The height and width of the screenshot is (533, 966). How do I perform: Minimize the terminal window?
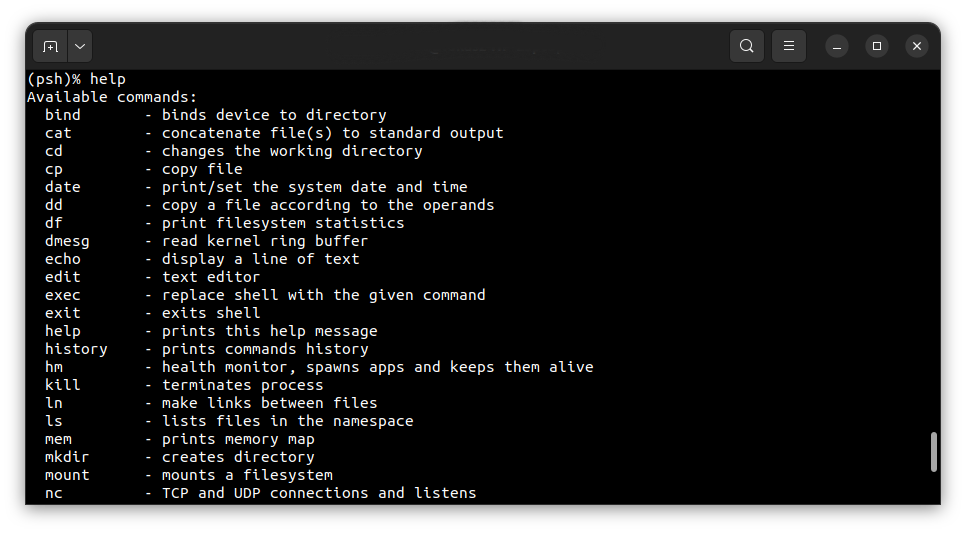[x=837, y=46]
